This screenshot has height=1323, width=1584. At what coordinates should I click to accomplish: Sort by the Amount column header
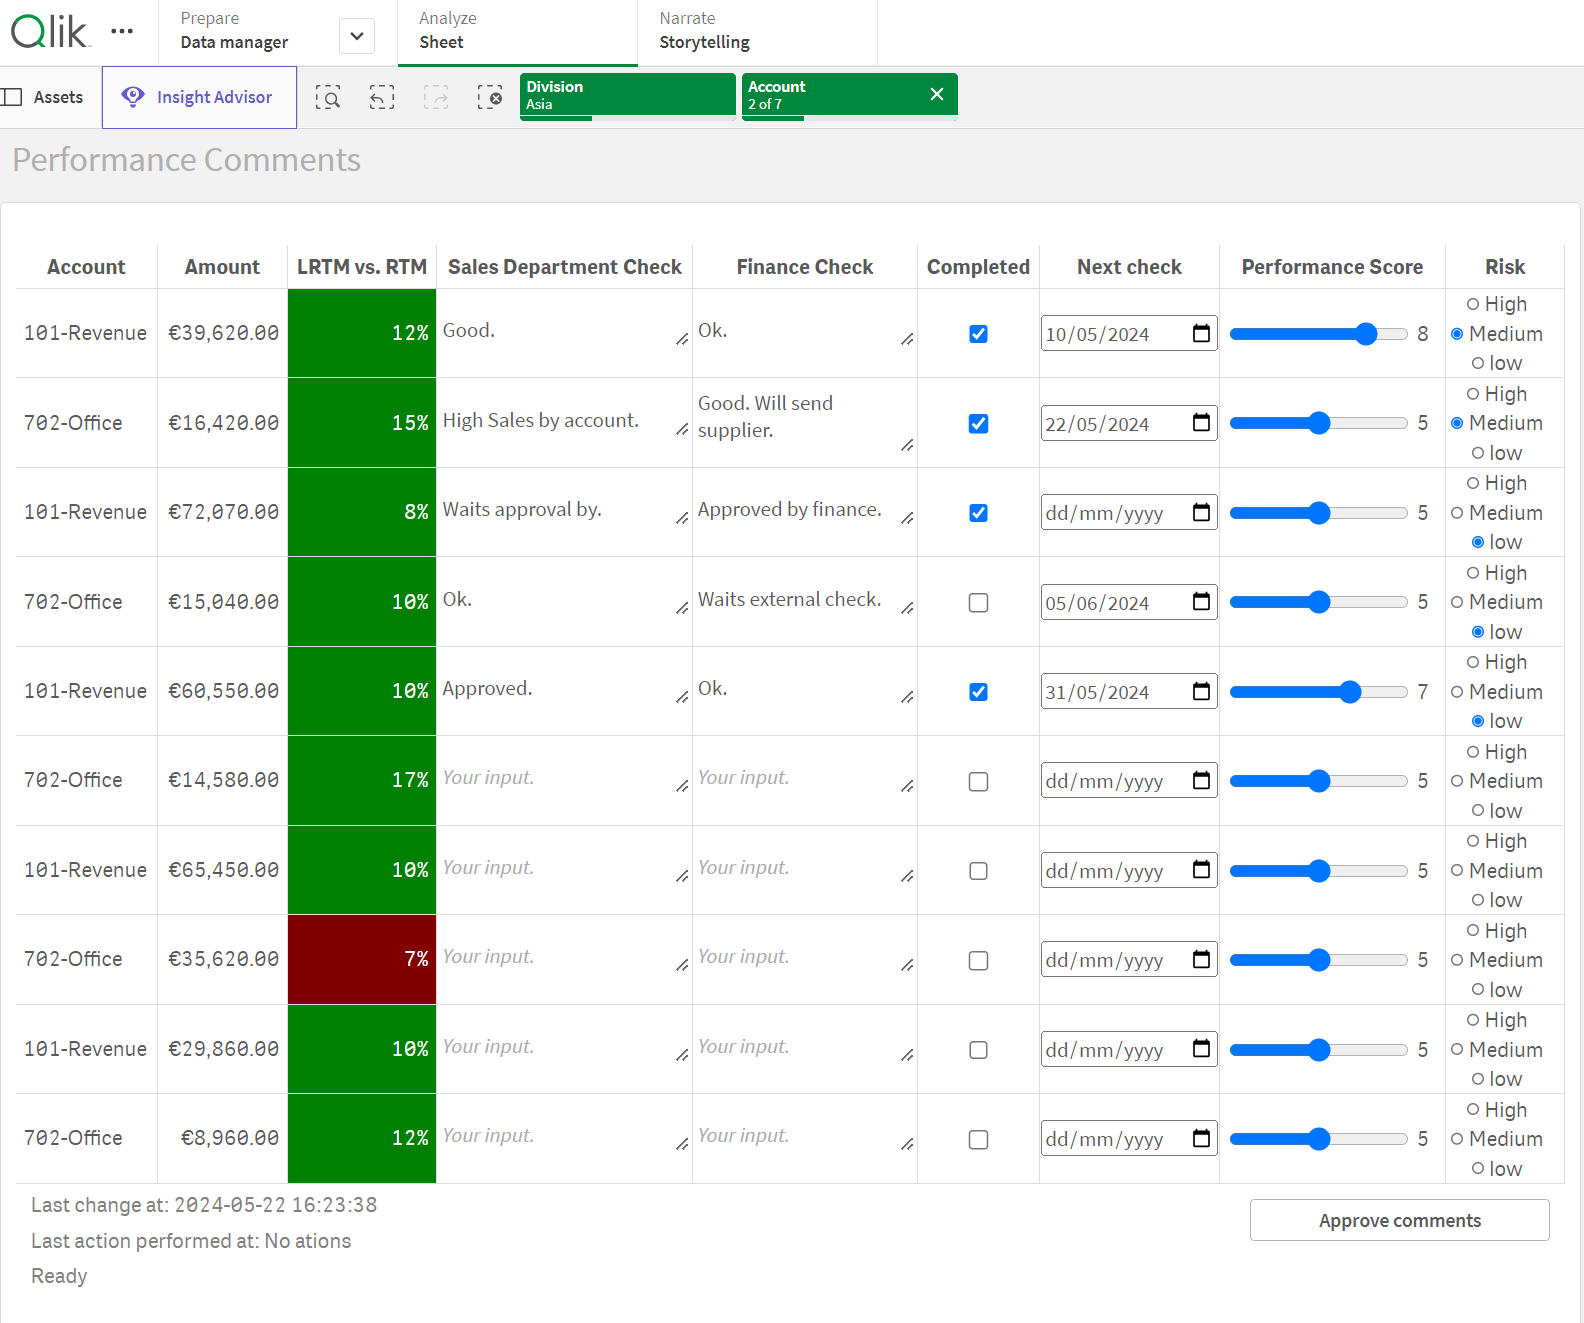point(222,267)
